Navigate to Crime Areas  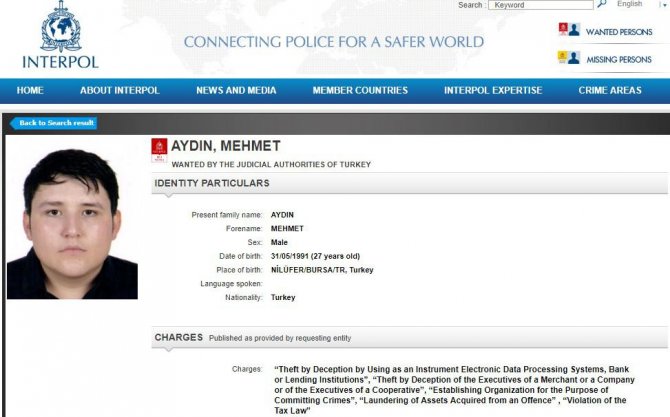tap(610, 91)
